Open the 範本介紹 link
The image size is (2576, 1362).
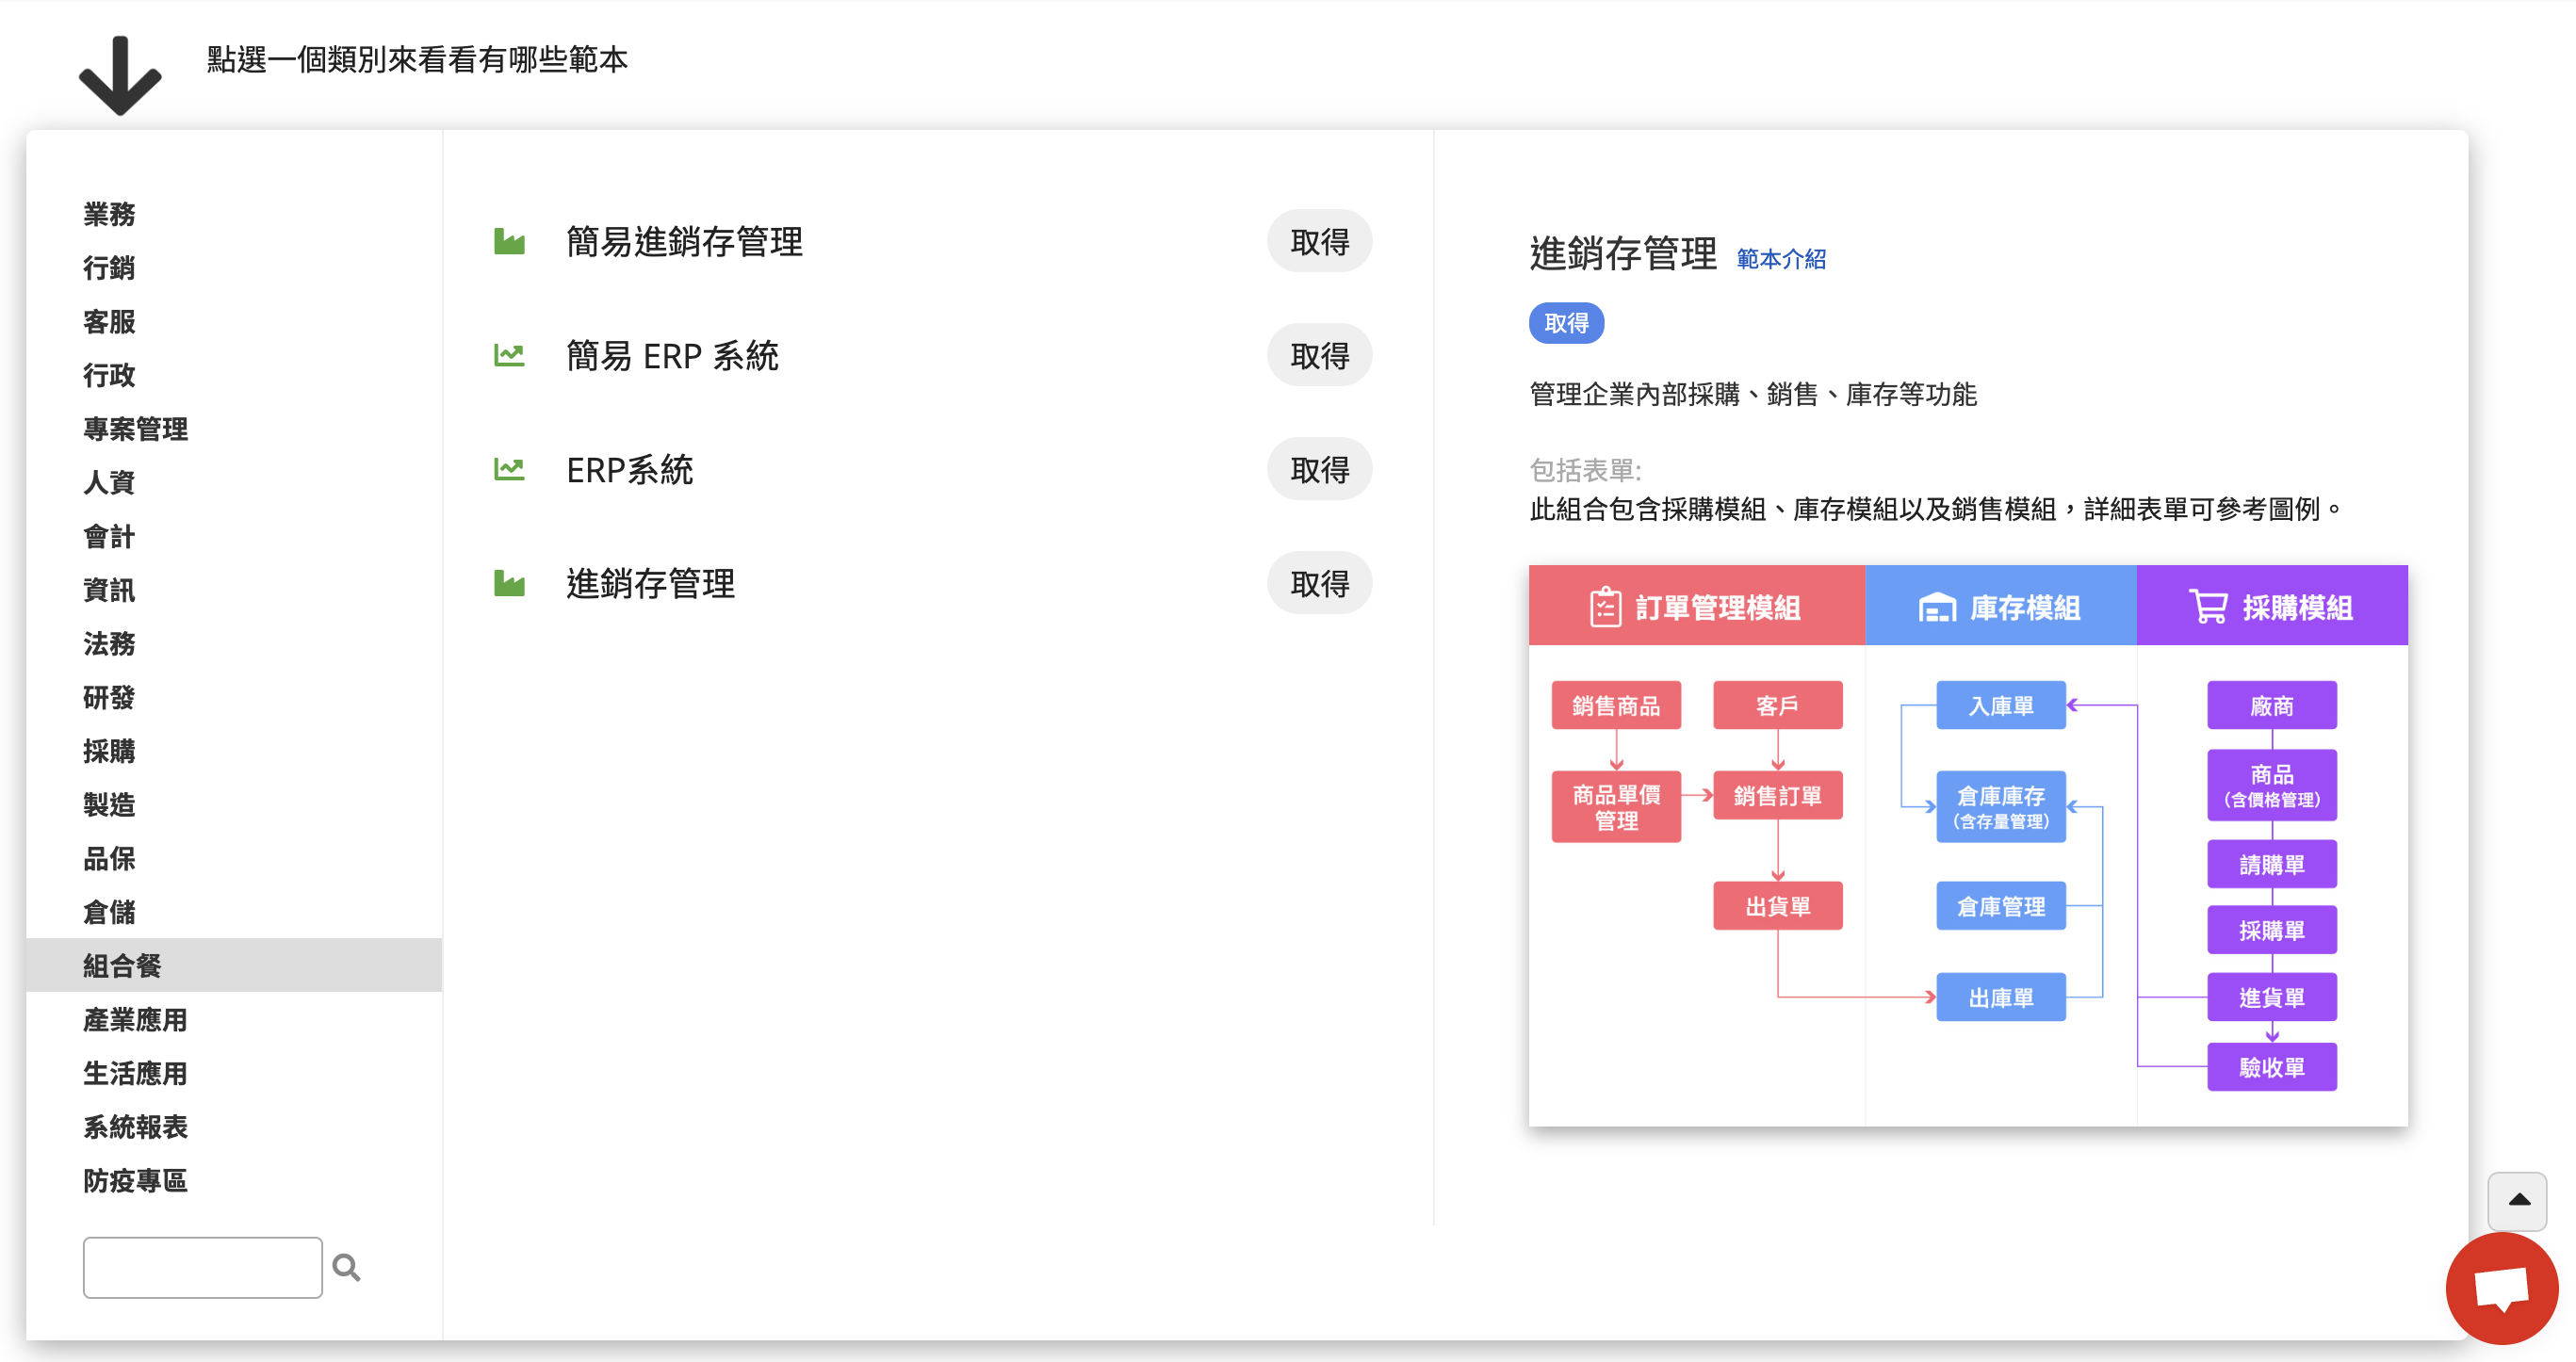pos(1781,259)
